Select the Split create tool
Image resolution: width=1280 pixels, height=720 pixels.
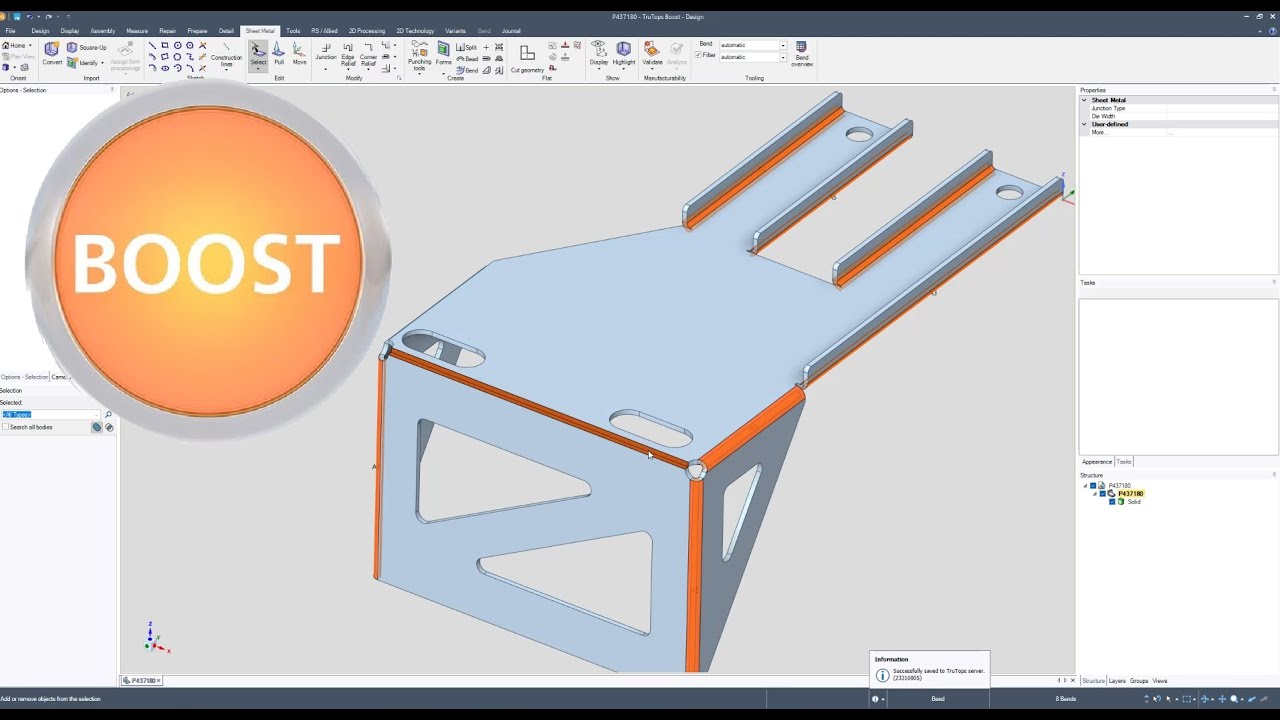tap(466, 47)
